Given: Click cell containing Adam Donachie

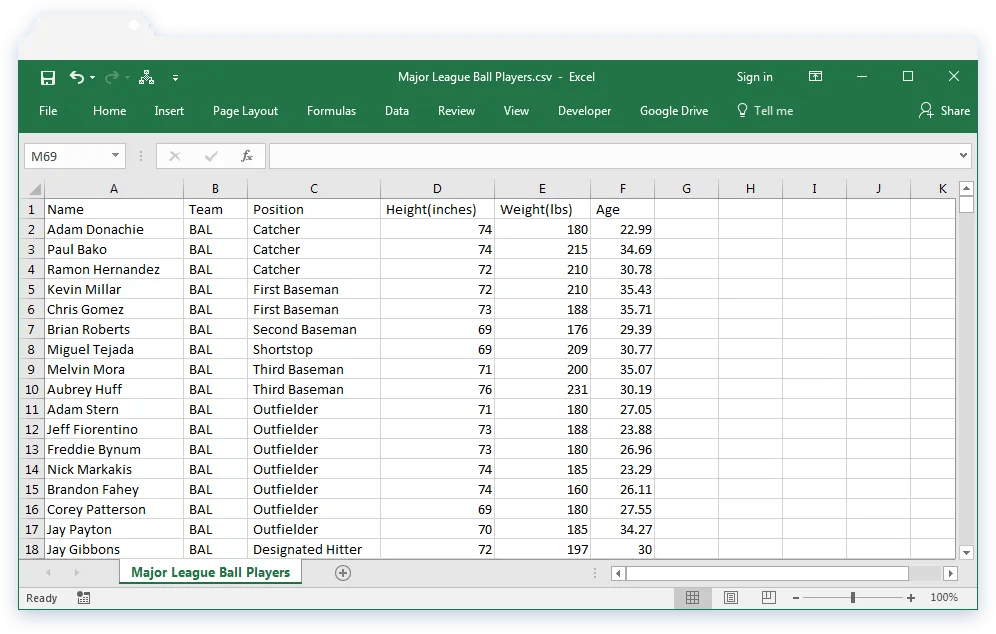Looking at the screenshot, I should (114, 229).
